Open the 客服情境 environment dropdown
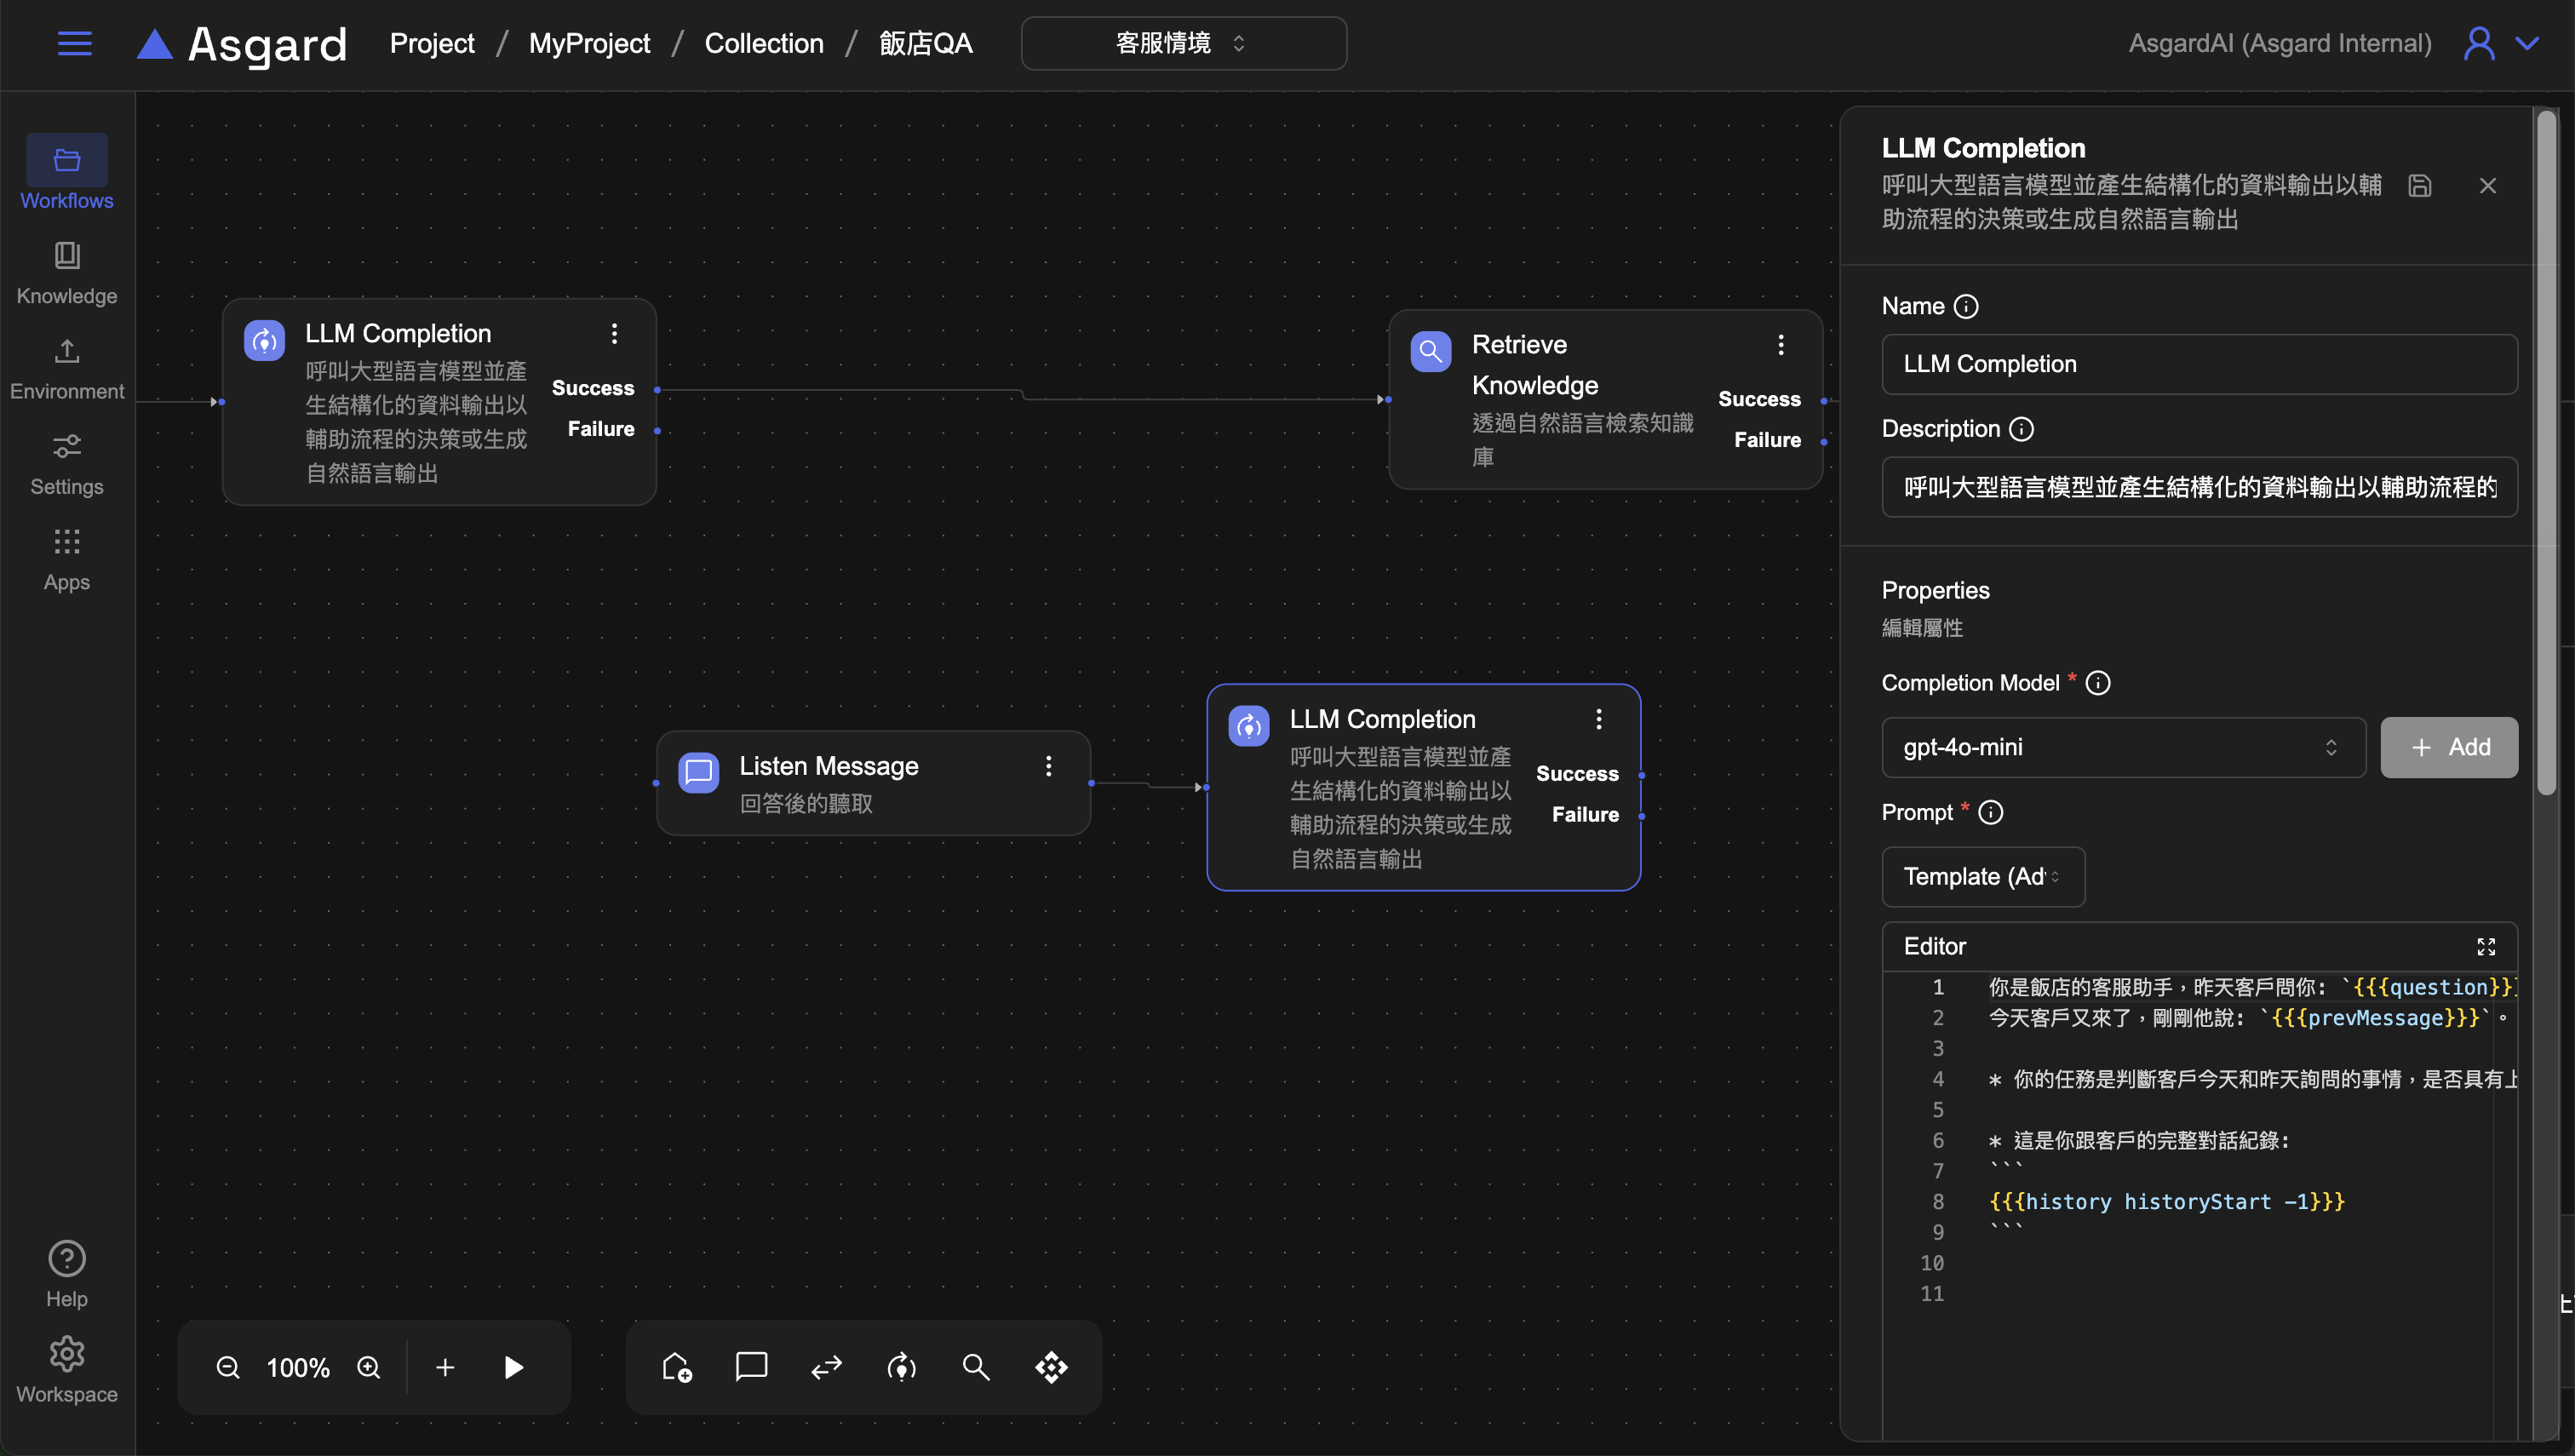Viewport: 2575px width, 1456px height. (1183, 43)
